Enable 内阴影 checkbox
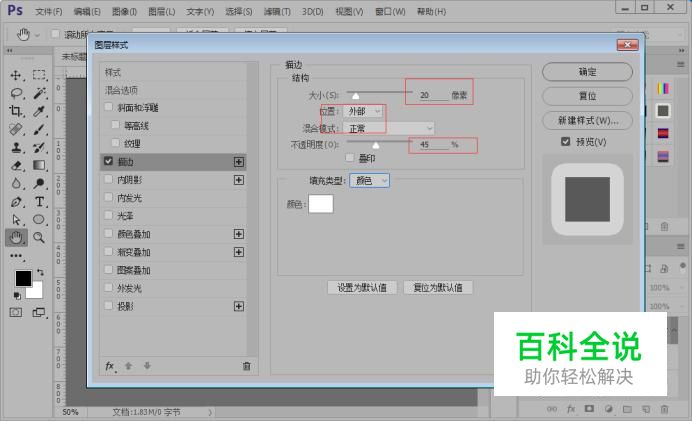This screenshot has height=421, width=692. [109, 179]
